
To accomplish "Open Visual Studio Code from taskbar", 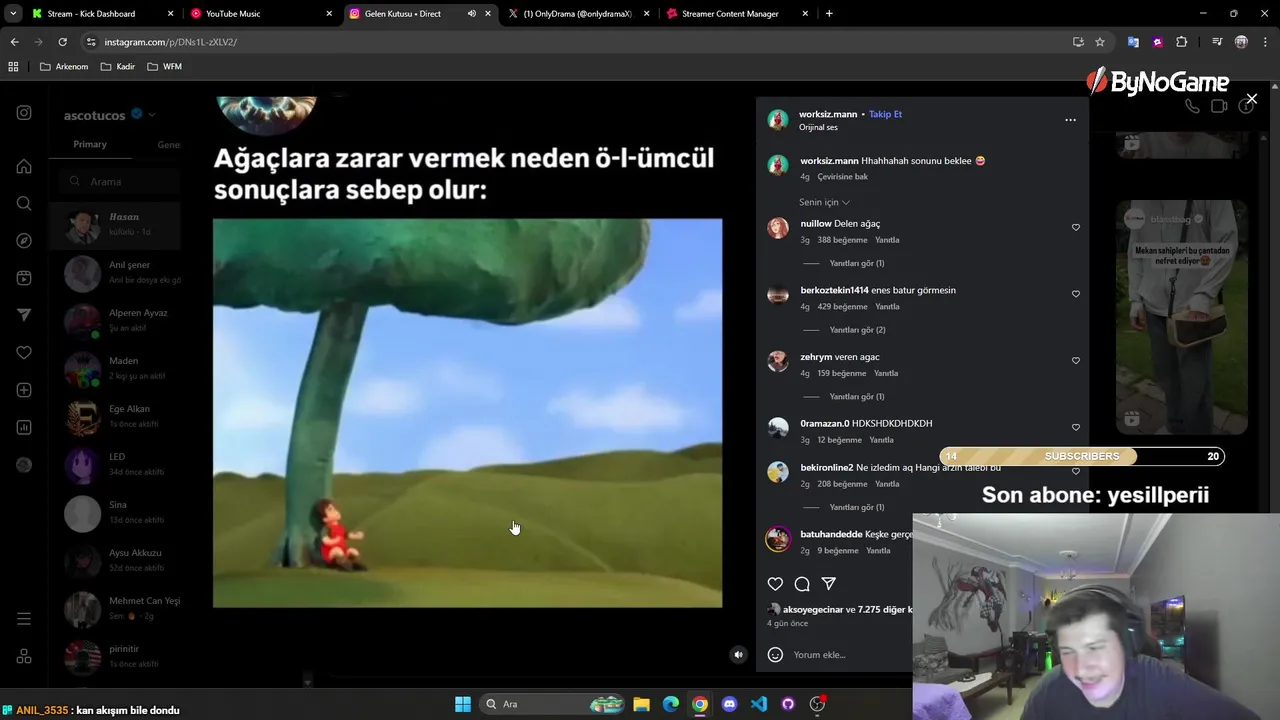I will tap(759, 704).
